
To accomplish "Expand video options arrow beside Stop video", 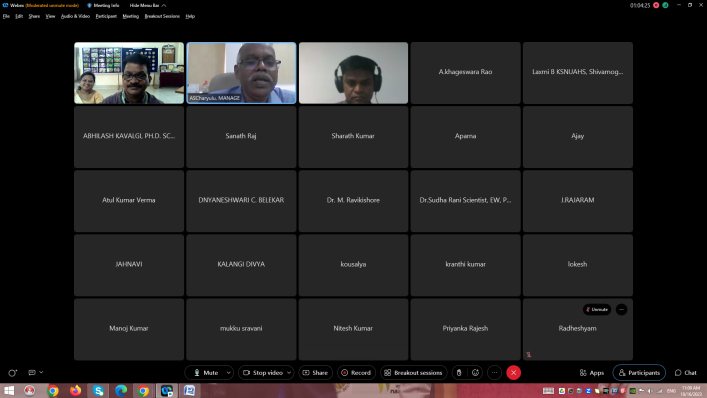I will click(289, 373).
